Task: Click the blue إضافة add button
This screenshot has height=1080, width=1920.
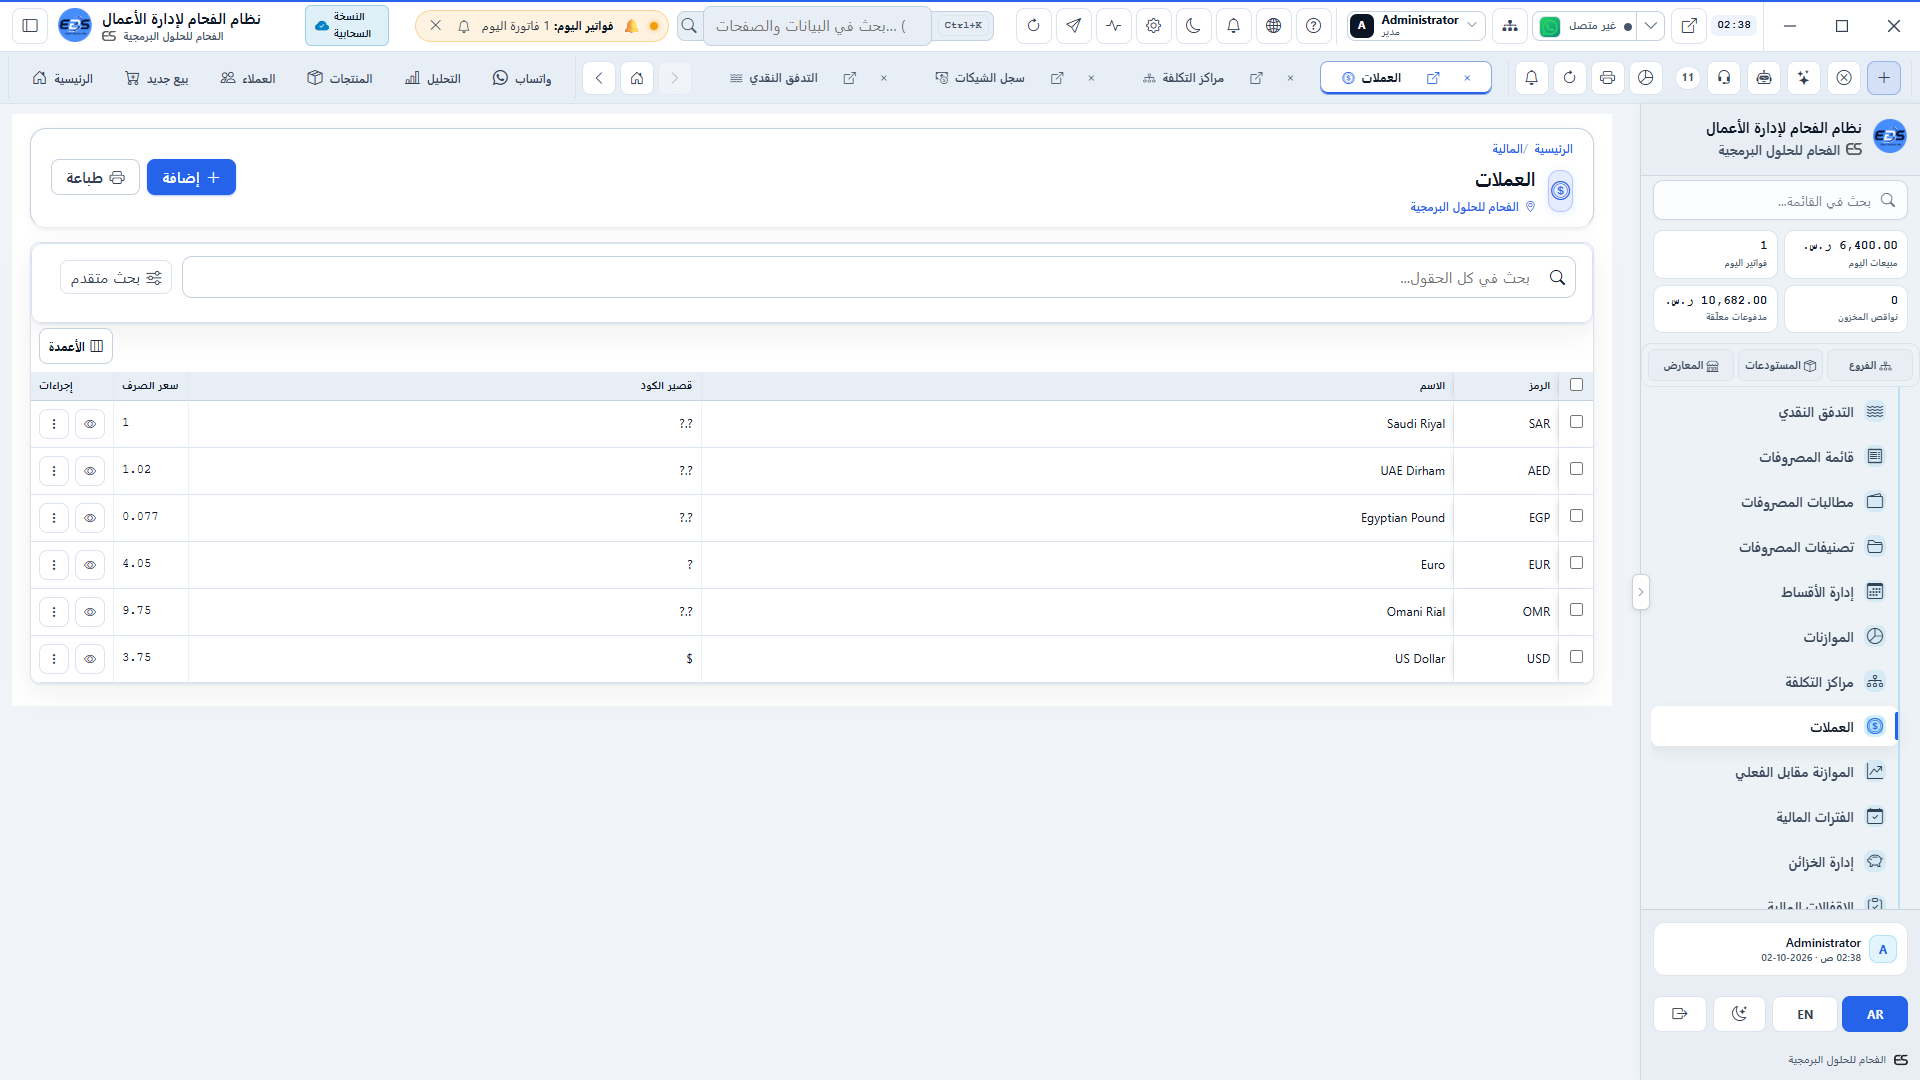Action: click(191, 177)
